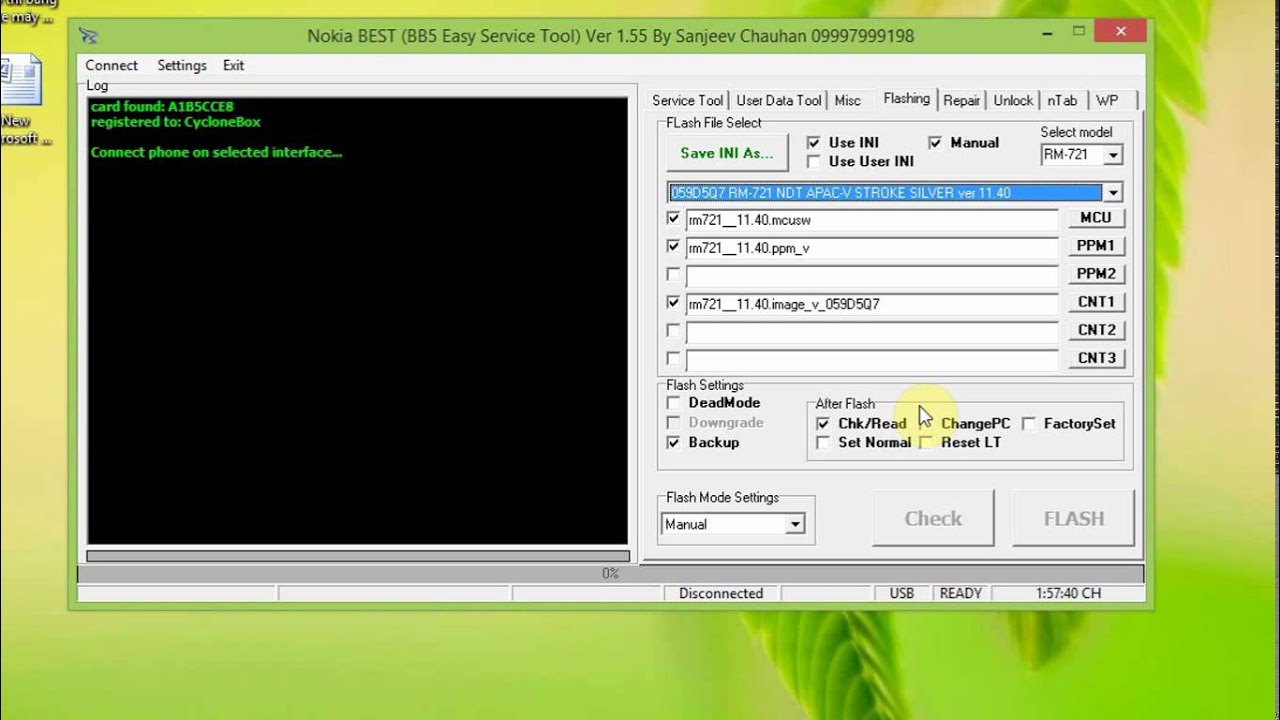Click the MCU file browse button
This screenshot has width=1280, height=720.
click(1096, 218)
